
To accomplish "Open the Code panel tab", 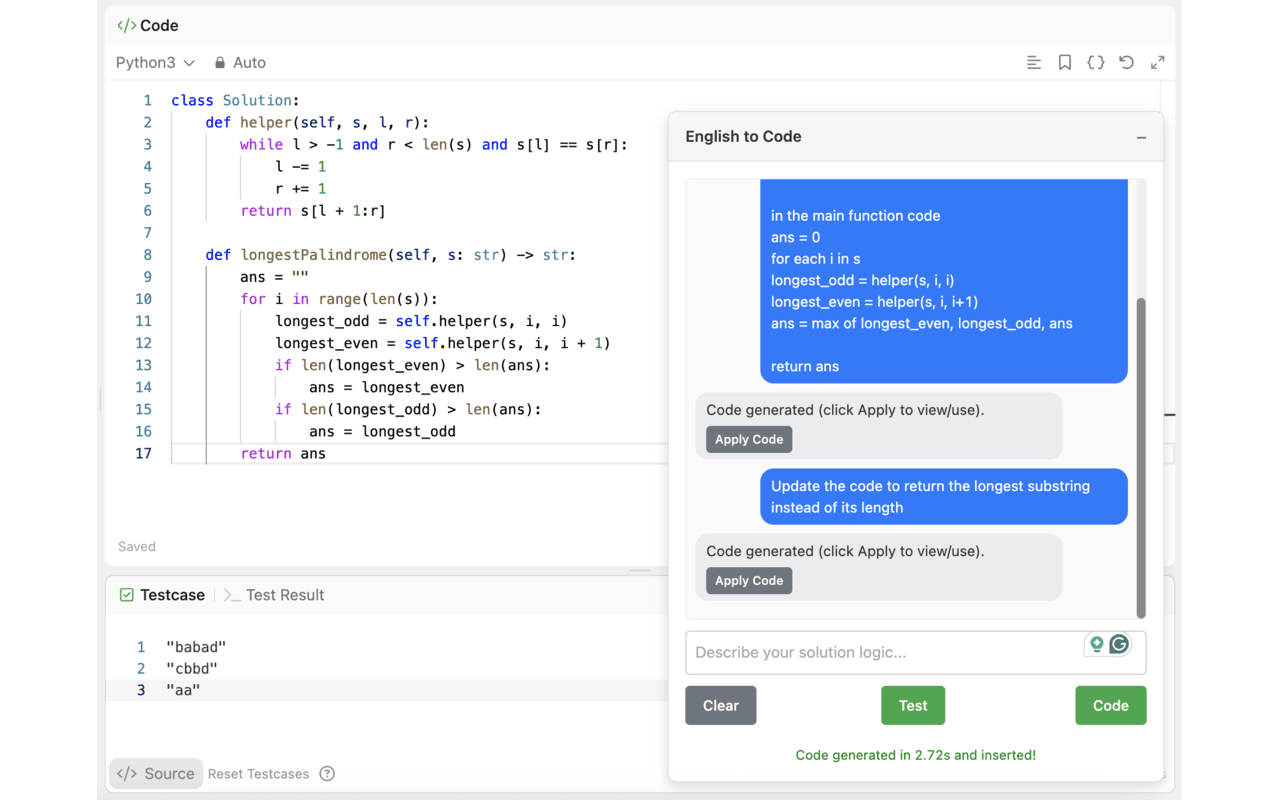I will point(148,26).
